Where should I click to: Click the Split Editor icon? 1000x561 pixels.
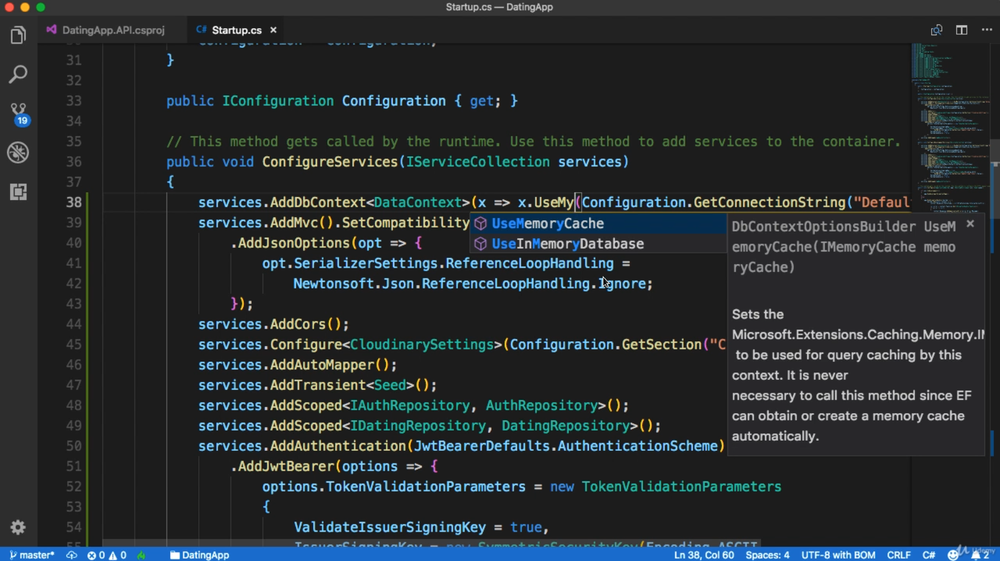[961, 30]
